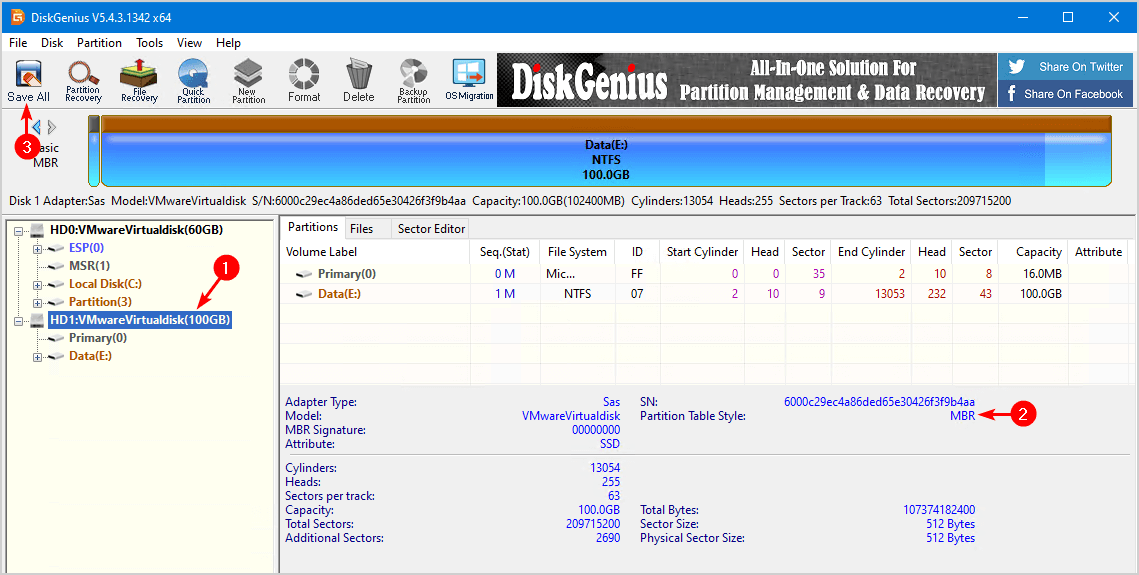Open the Tools menu

pos(150,43)
